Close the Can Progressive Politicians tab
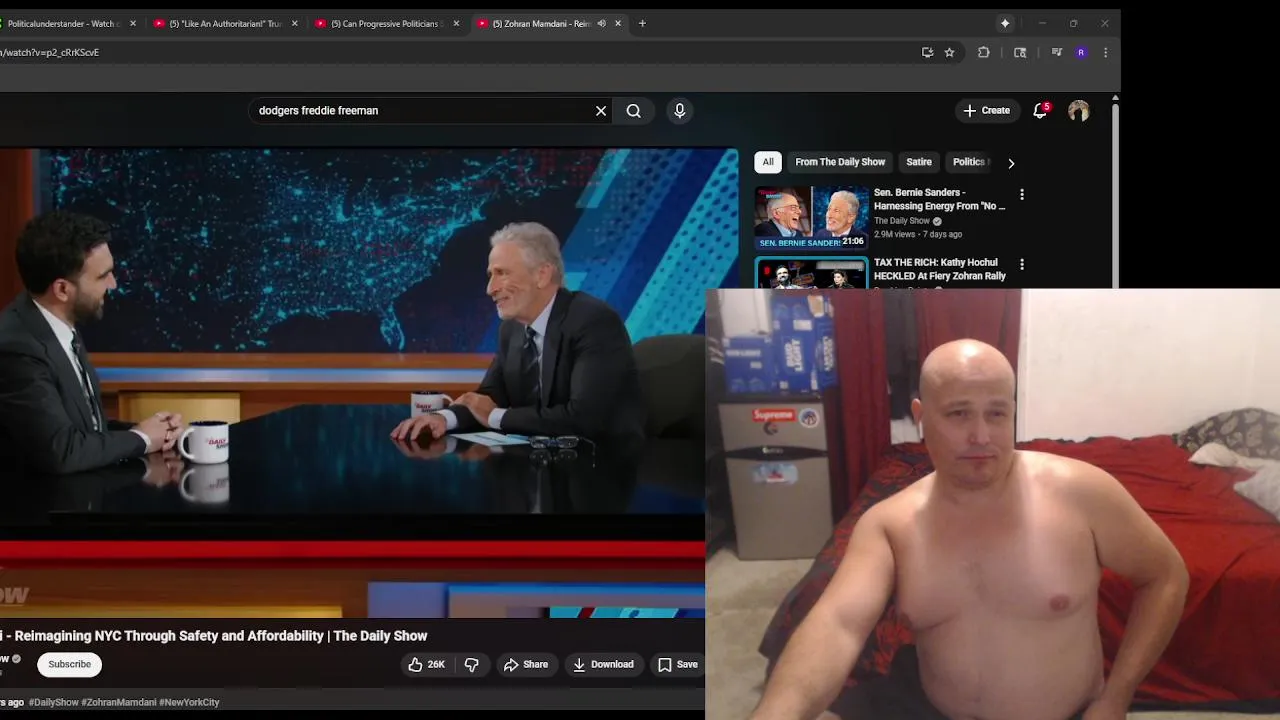The width and height of the screenshot is (1280, 720). (457, 24)
